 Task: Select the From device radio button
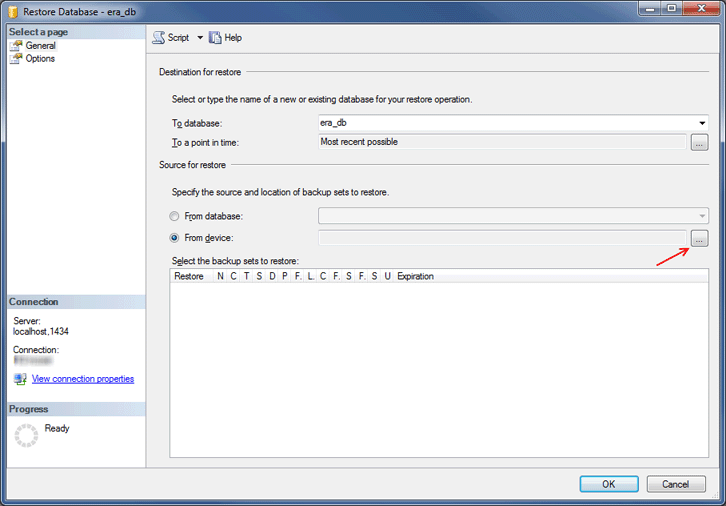pyautogui.click(x=175, y=238)
